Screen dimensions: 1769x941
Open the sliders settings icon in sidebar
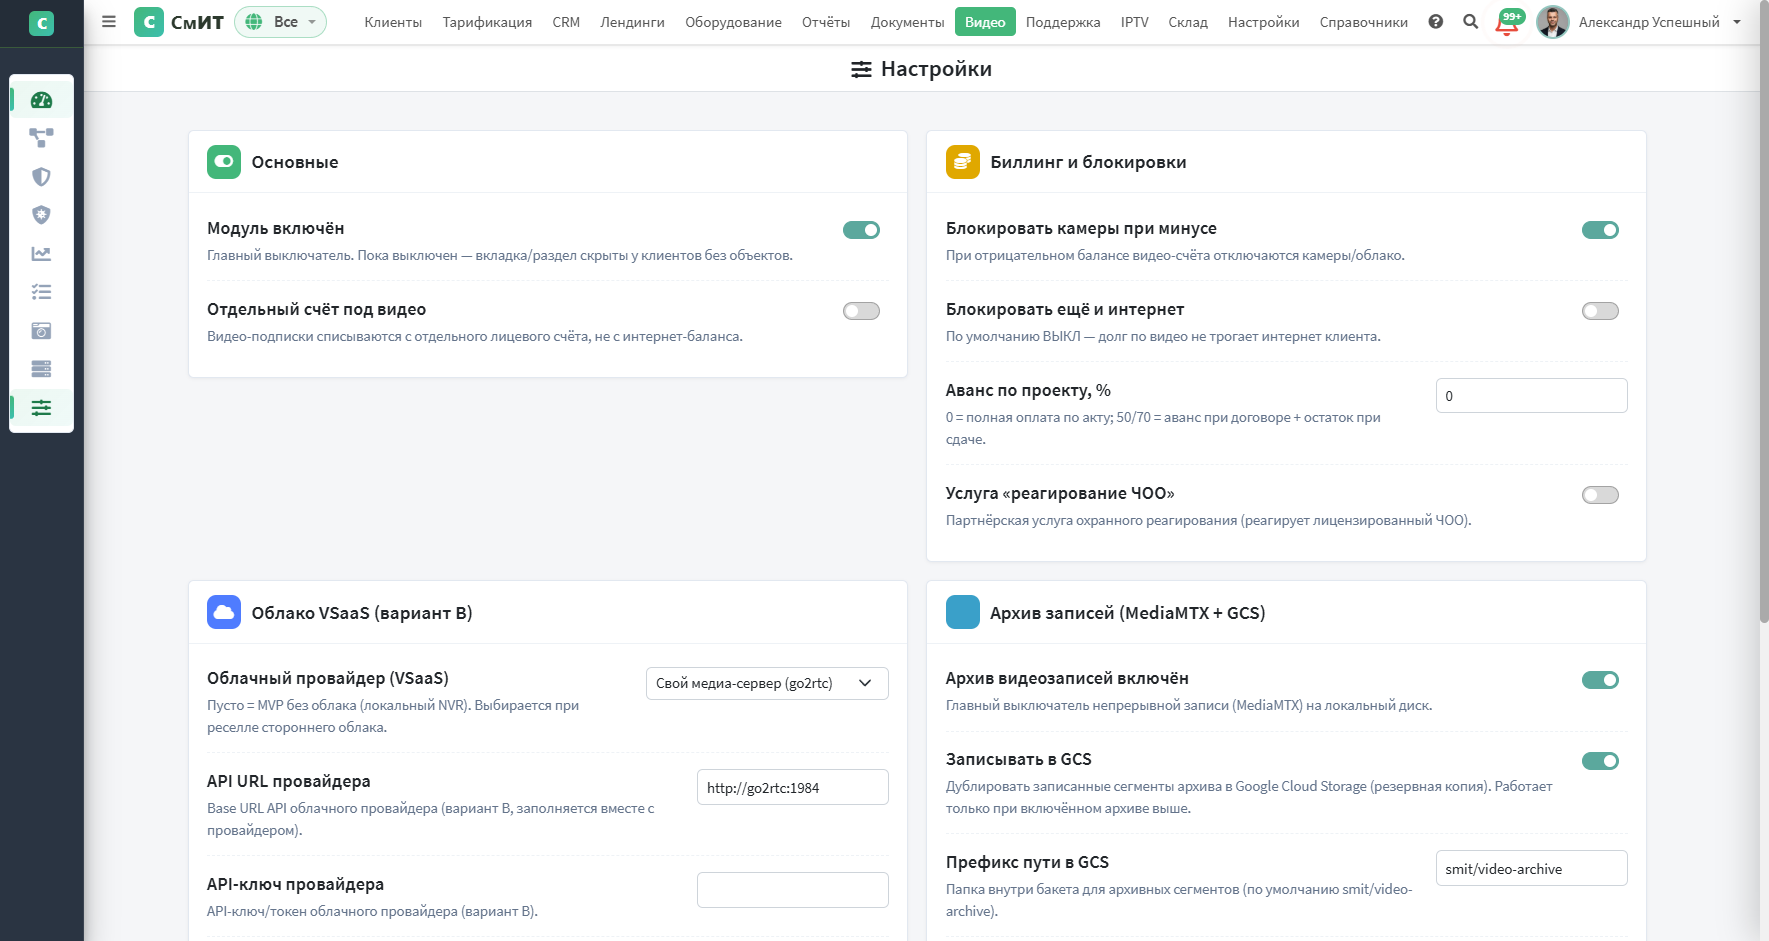point(41,408)
